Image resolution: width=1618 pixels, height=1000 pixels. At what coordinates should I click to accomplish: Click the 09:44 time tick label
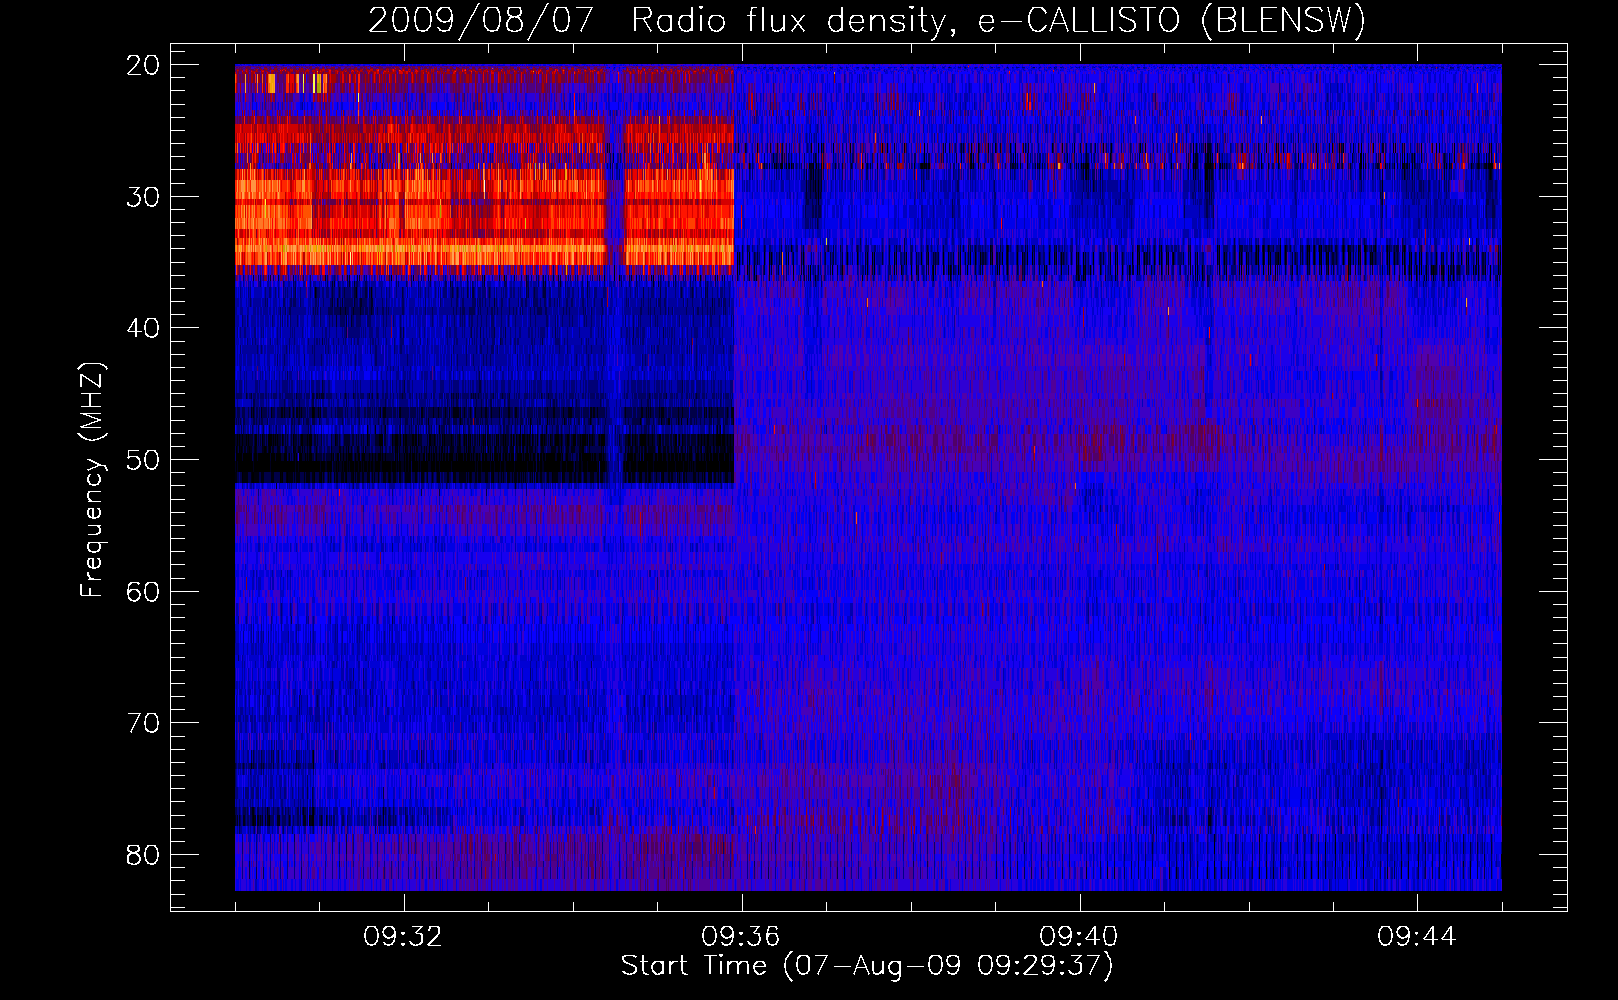1417,937
